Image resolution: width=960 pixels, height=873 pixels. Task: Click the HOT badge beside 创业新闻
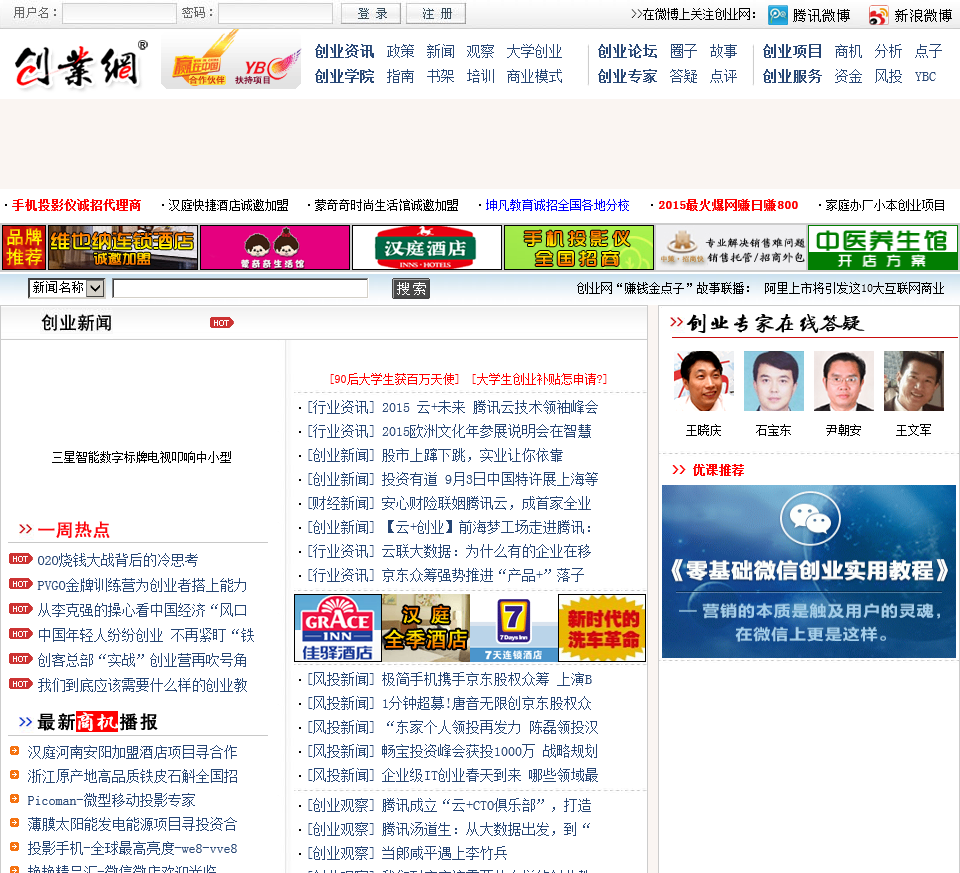[222, 323]
